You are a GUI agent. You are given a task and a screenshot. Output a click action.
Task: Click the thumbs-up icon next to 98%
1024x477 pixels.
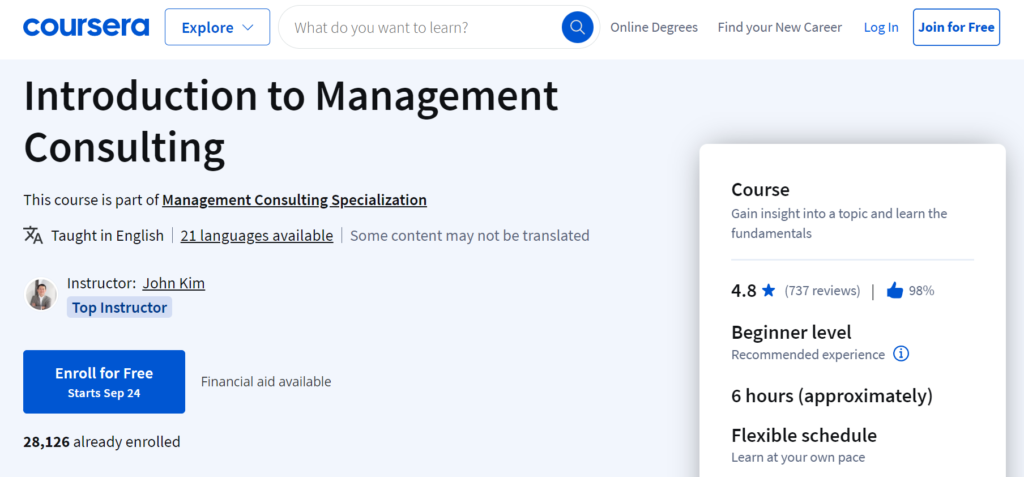[x=895, y=291]
